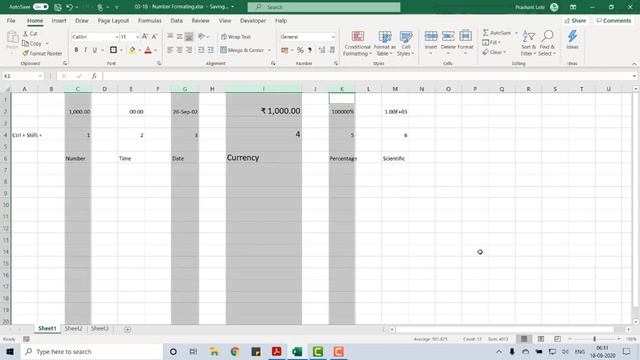The height and width of the screenshot is (360, 640).
Task: Click the Insert cells icon
Action: (x=431, y=36)
